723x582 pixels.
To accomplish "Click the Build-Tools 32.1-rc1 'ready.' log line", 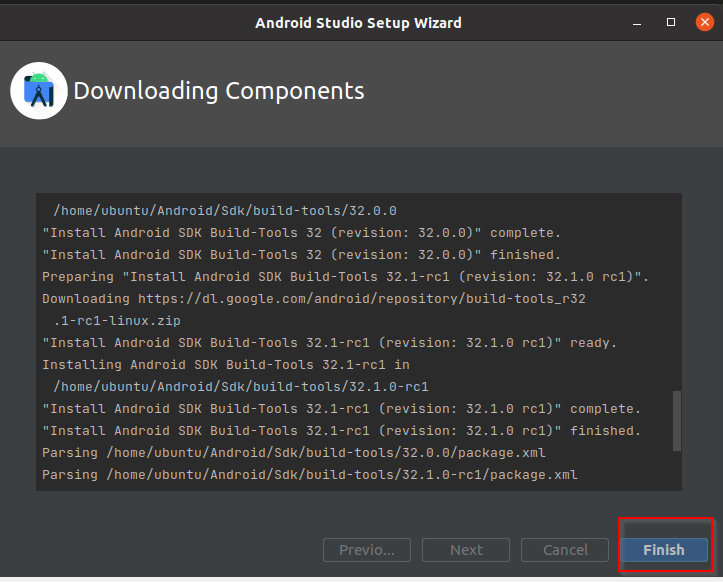I will coord(329,343).
